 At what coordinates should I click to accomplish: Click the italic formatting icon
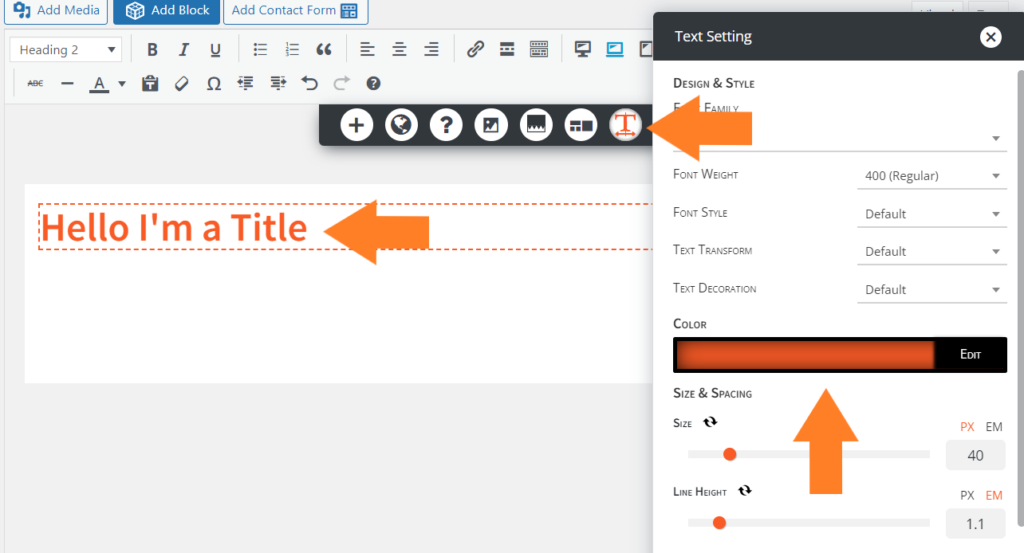(183, 49)
